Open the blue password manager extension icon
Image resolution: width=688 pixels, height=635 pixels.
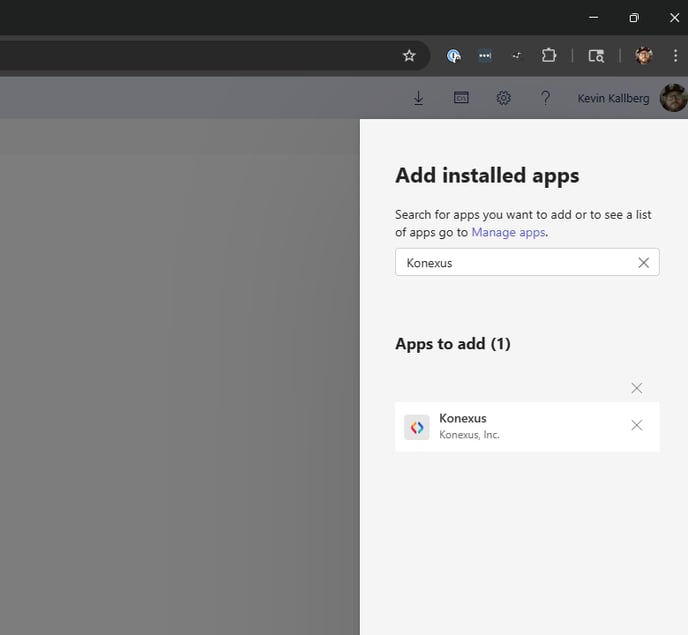454,56
